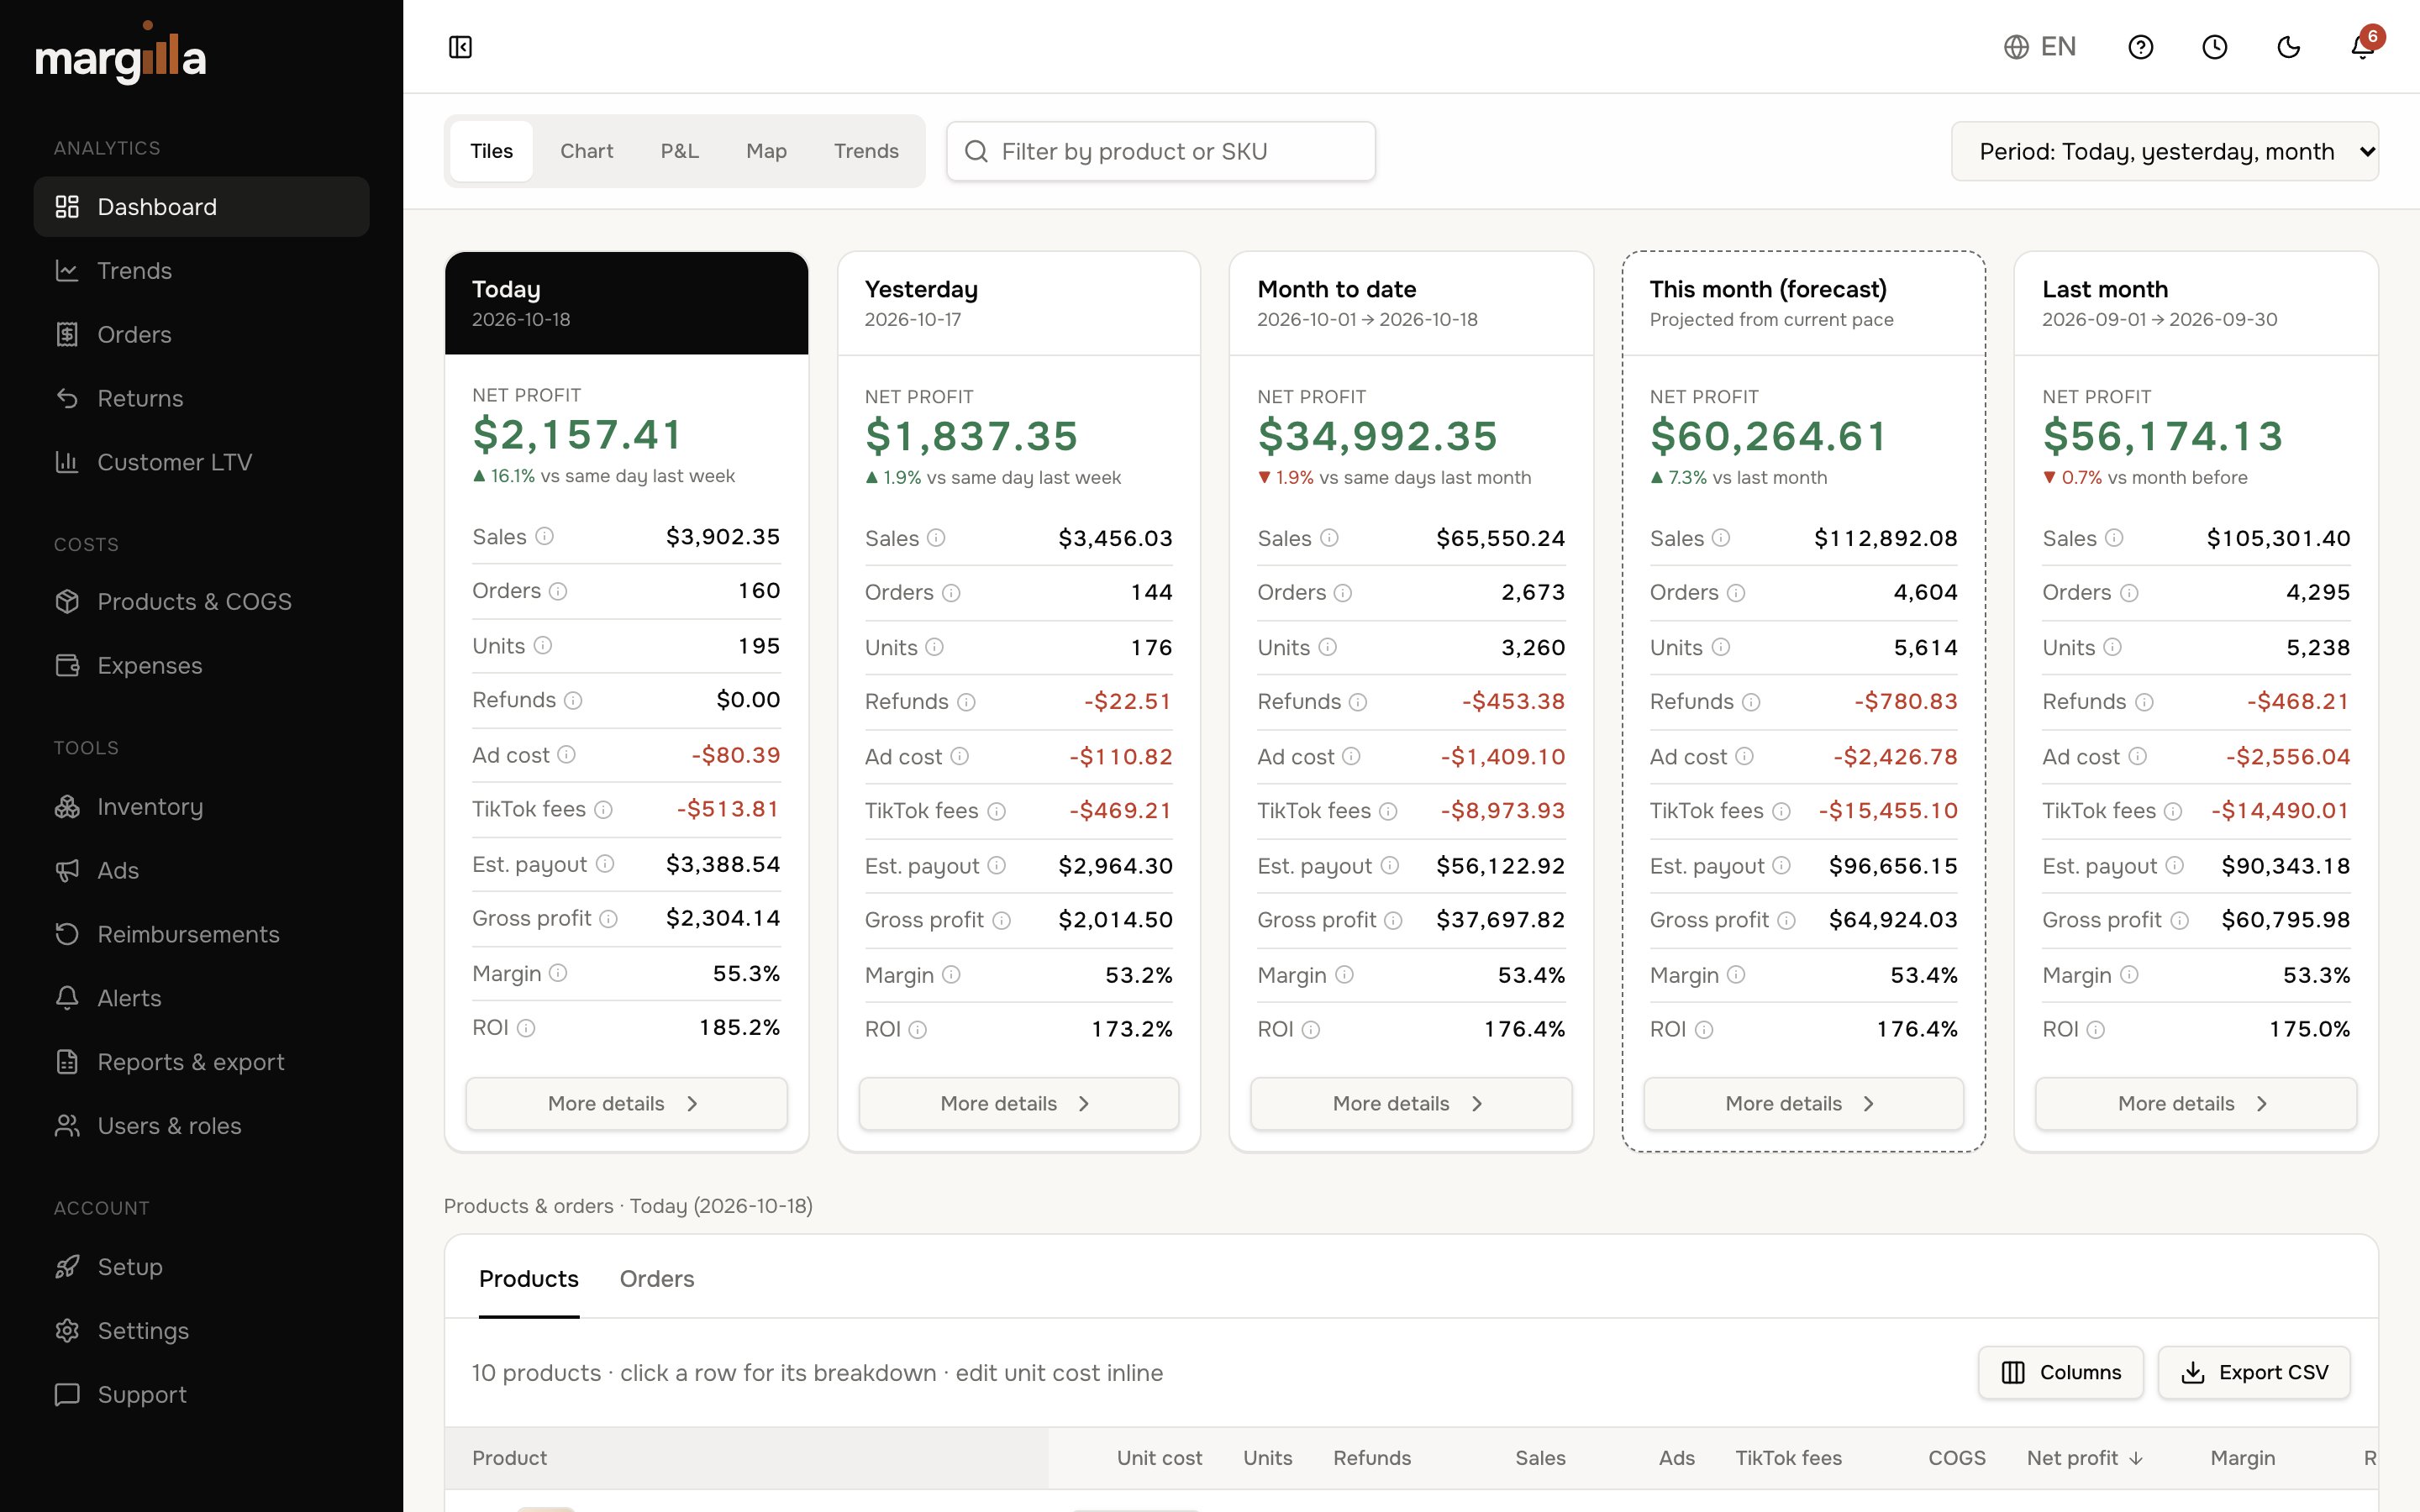
Task: Open Customer LTV in sidebar
Action: 201,462
